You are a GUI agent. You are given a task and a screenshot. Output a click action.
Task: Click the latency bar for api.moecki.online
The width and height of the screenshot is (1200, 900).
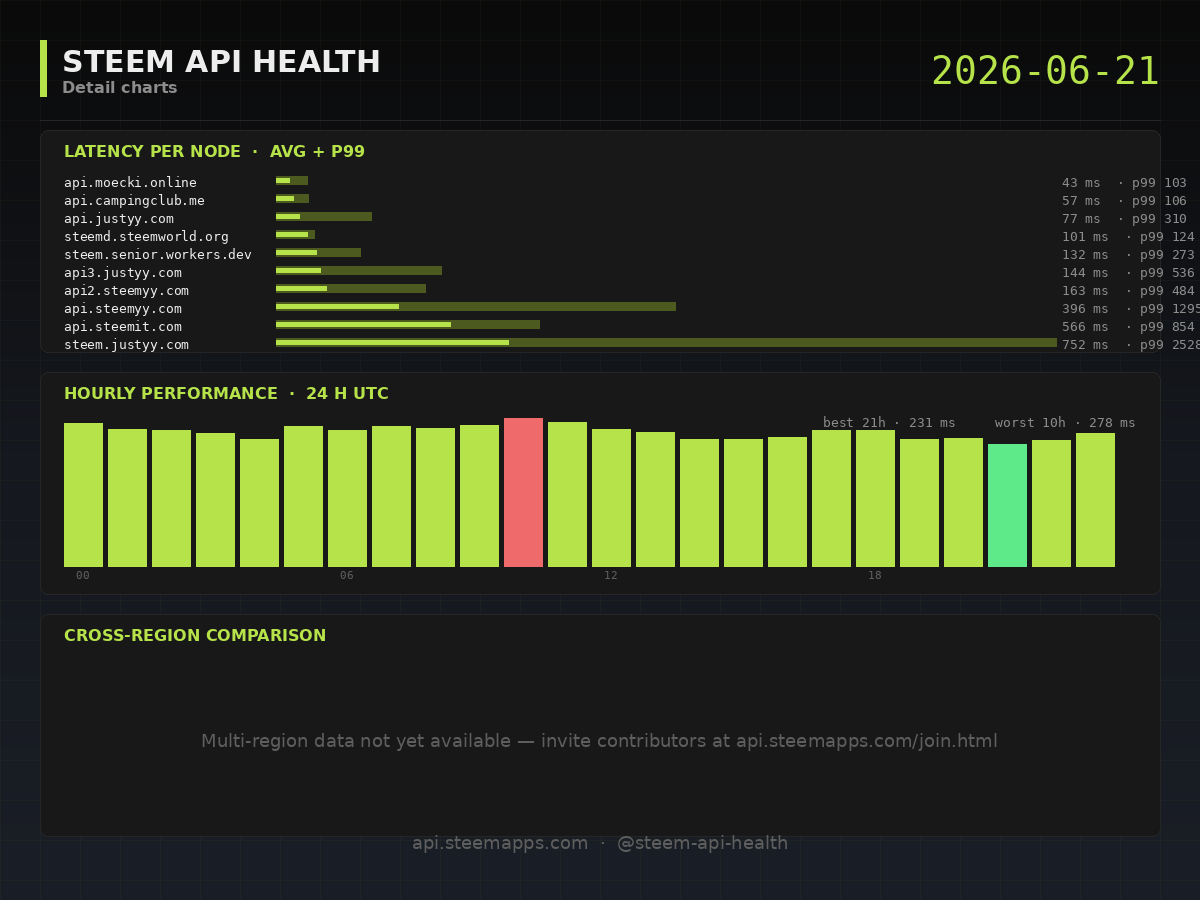click(x=292, y=181)
